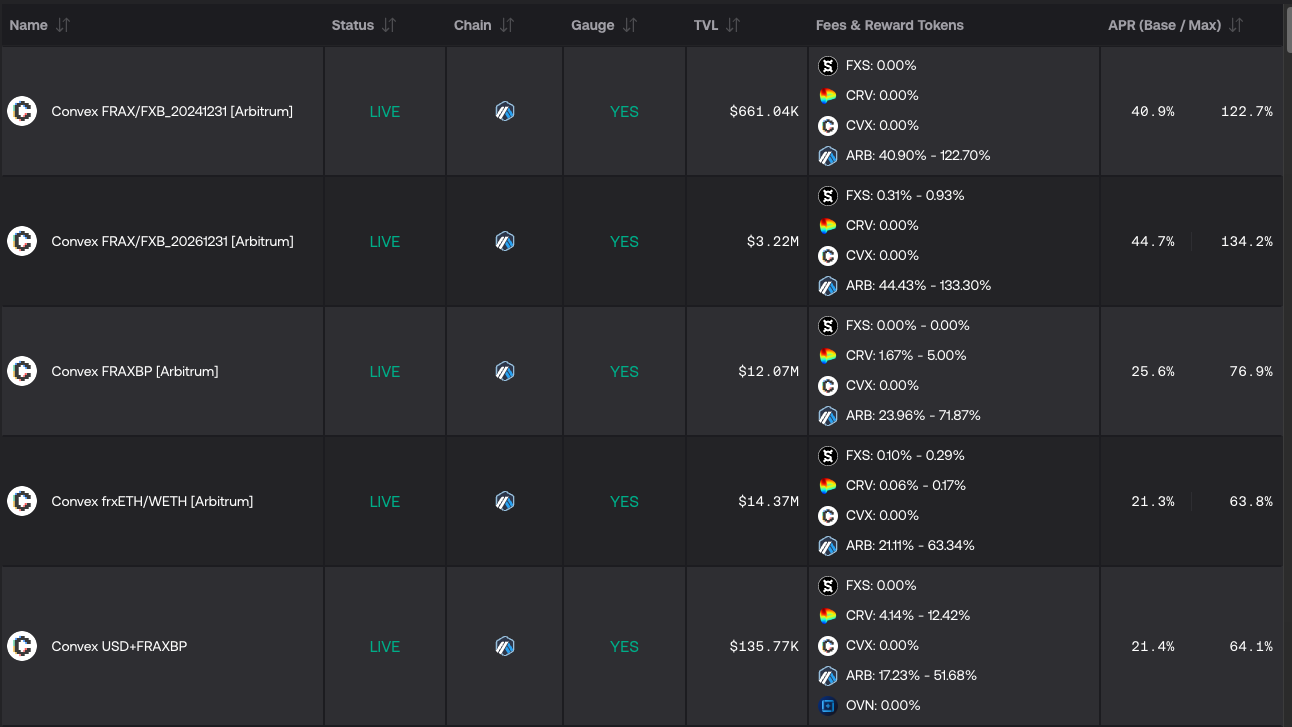Click FXS token icon in FRAX/FXB_20261231 row

[827, 195]
